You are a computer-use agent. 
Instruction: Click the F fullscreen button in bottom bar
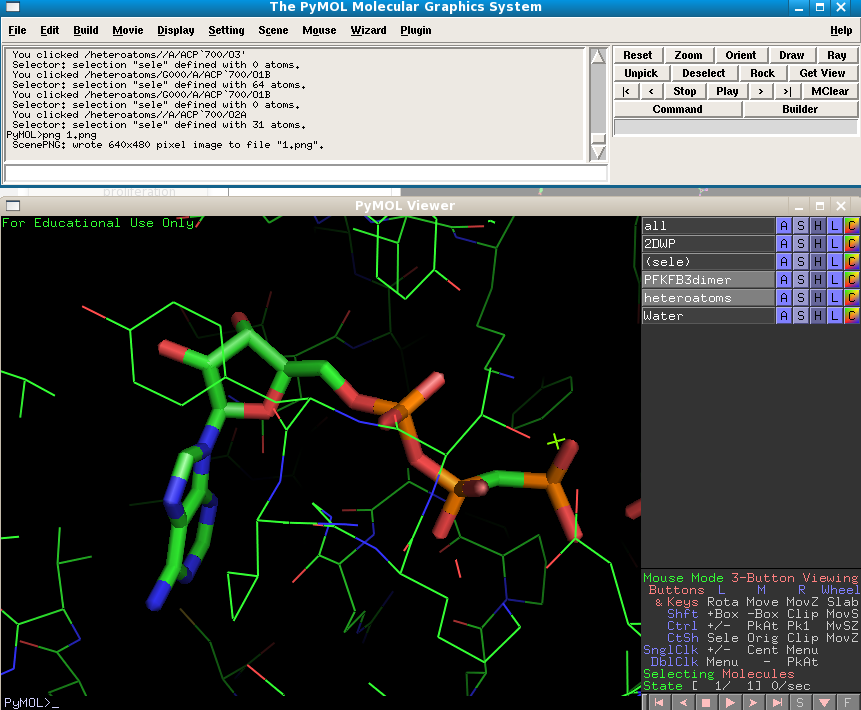tap(849, 702)
